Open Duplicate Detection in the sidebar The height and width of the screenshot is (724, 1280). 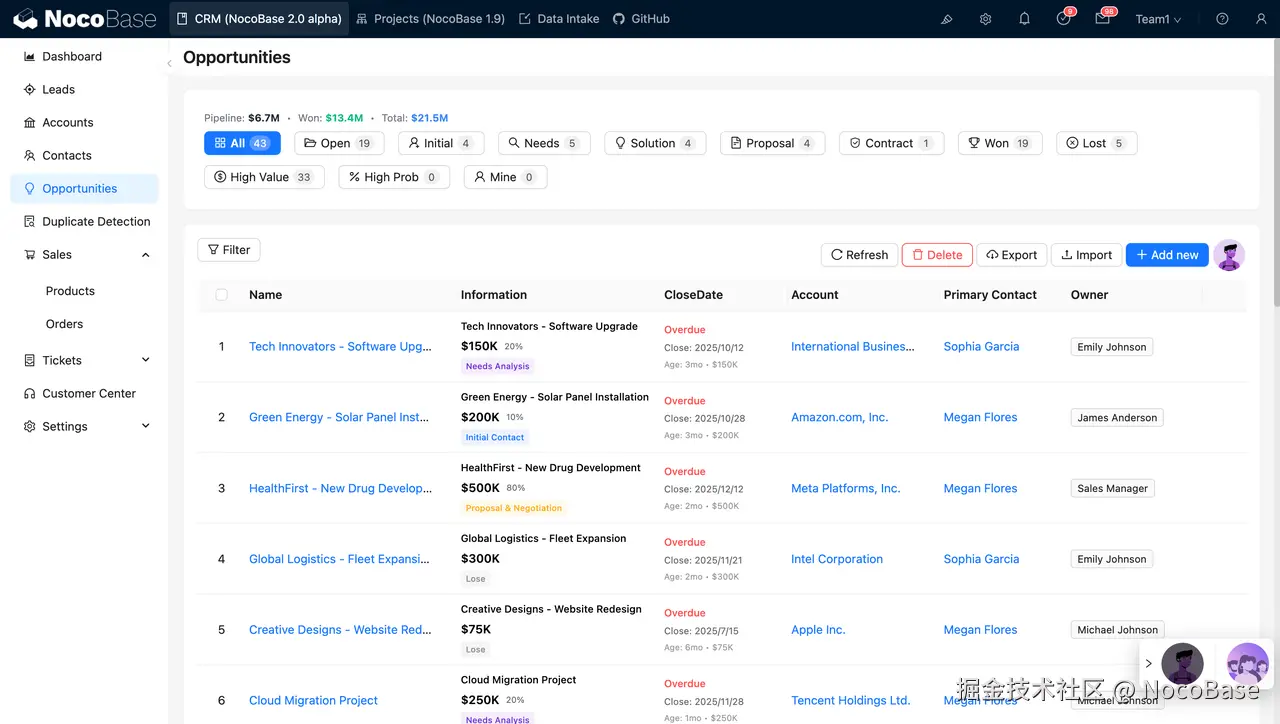84,222
